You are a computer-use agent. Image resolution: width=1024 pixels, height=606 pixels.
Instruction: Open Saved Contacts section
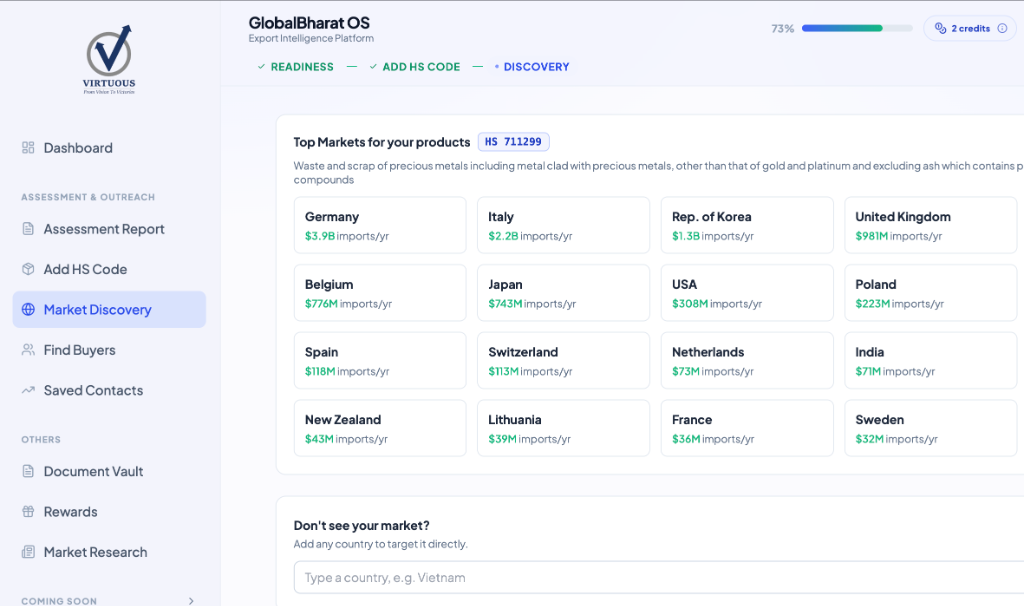(109, 391)
